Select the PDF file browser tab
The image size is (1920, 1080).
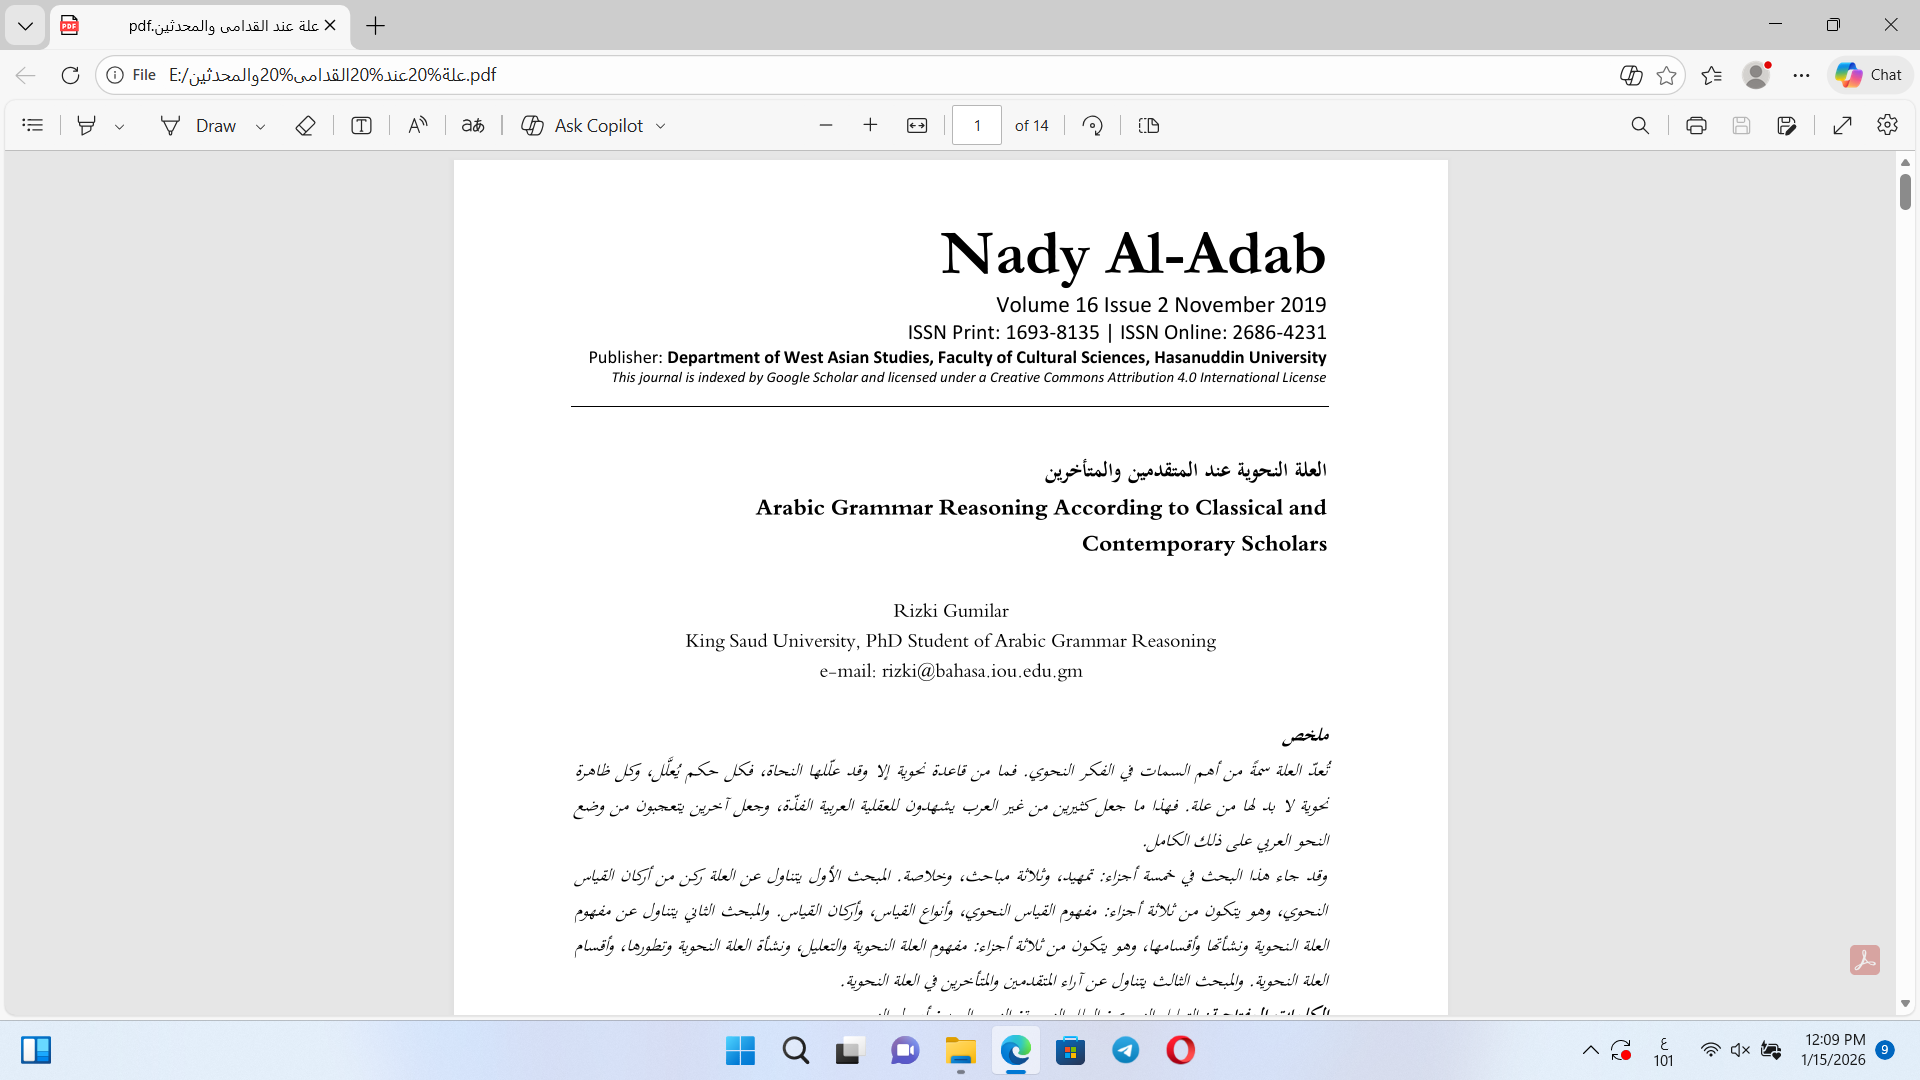click(200, 26)
